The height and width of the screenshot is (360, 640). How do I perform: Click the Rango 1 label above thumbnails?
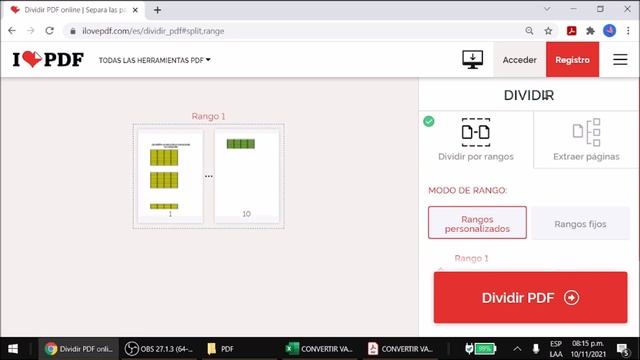[208, 116]
